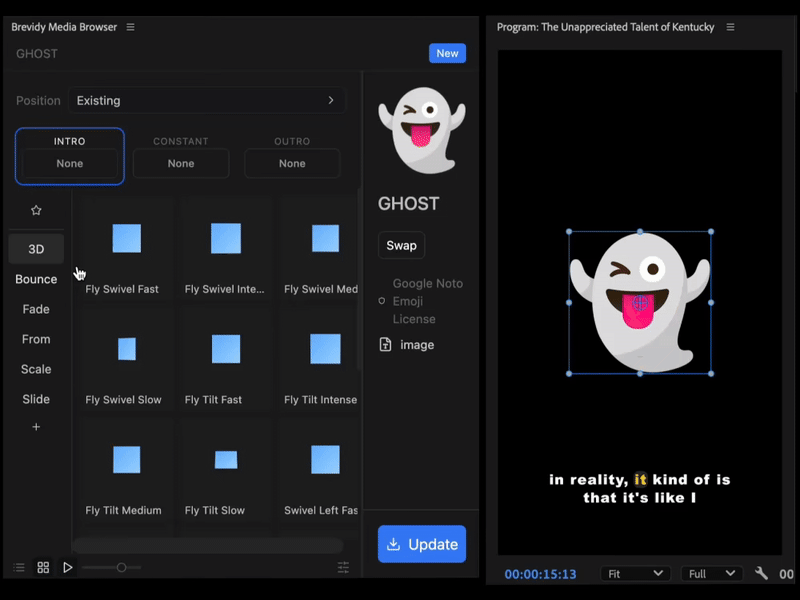This screenshot has width=800, height=600.
Task: Click the New button
Action: (447, 53)
